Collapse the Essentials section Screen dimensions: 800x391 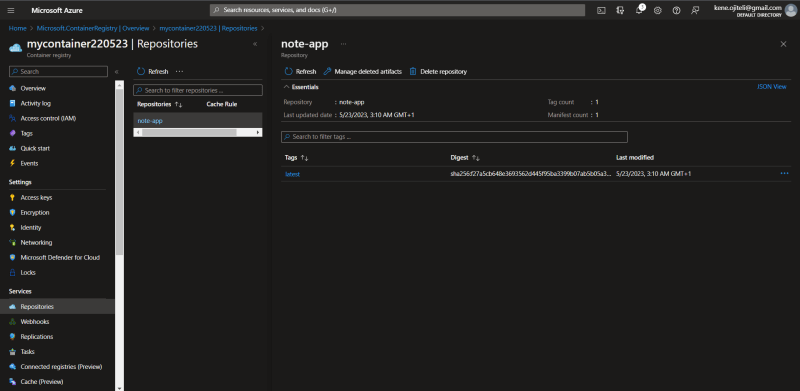(x=287, y=87)
